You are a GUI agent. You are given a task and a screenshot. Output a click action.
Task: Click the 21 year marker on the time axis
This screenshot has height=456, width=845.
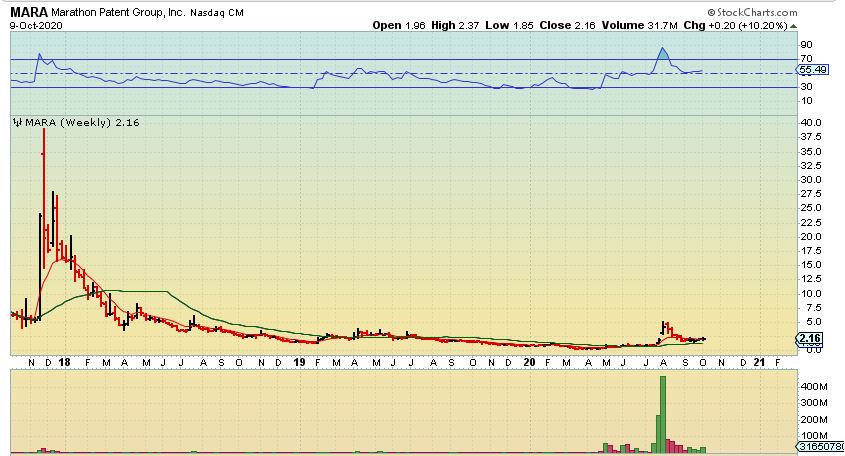[759, 362]
